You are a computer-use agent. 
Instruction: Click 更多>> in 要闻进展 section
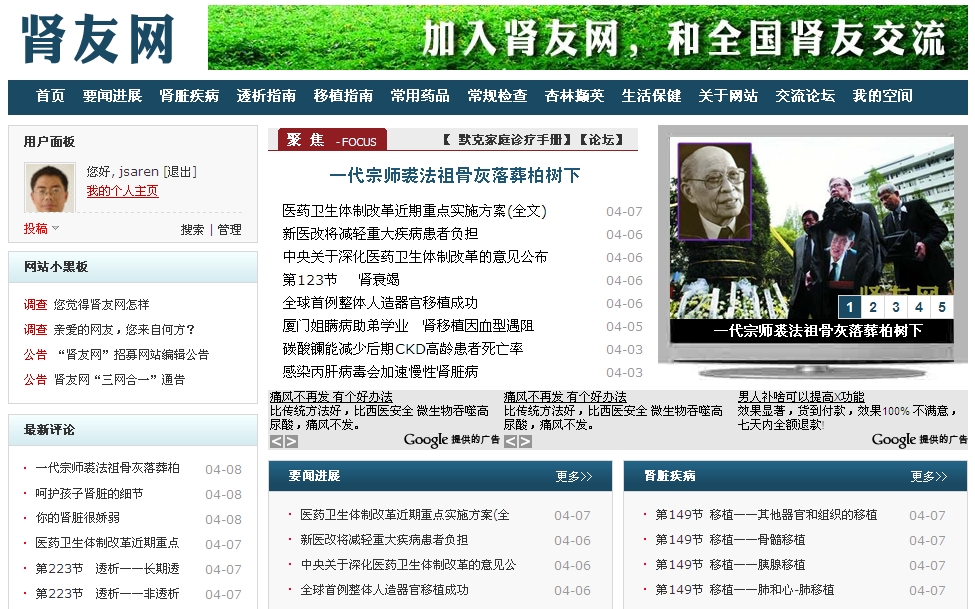click(574, 477)
